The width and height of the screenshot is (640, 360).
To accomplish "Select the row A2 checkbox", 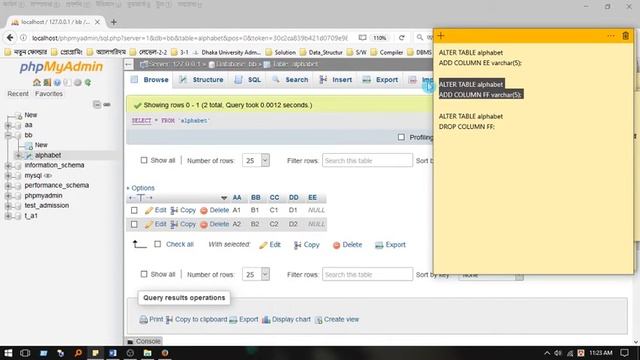I will pyautogui.click(x=134, y=224).
